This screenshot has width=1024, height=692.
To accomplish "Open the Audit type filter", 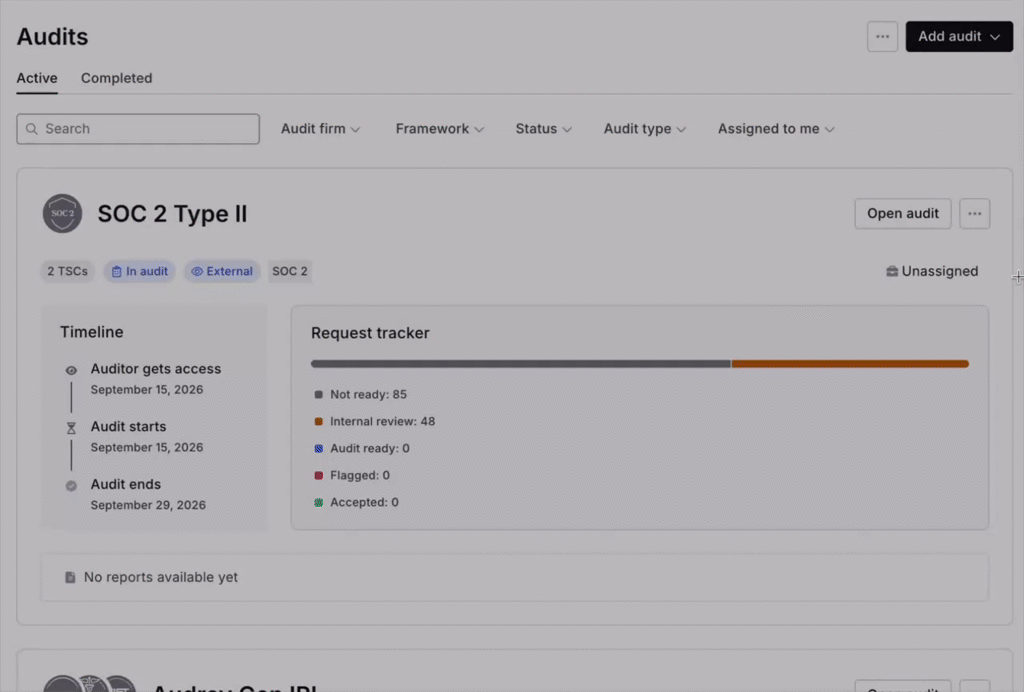I will (x=645, y=129).
